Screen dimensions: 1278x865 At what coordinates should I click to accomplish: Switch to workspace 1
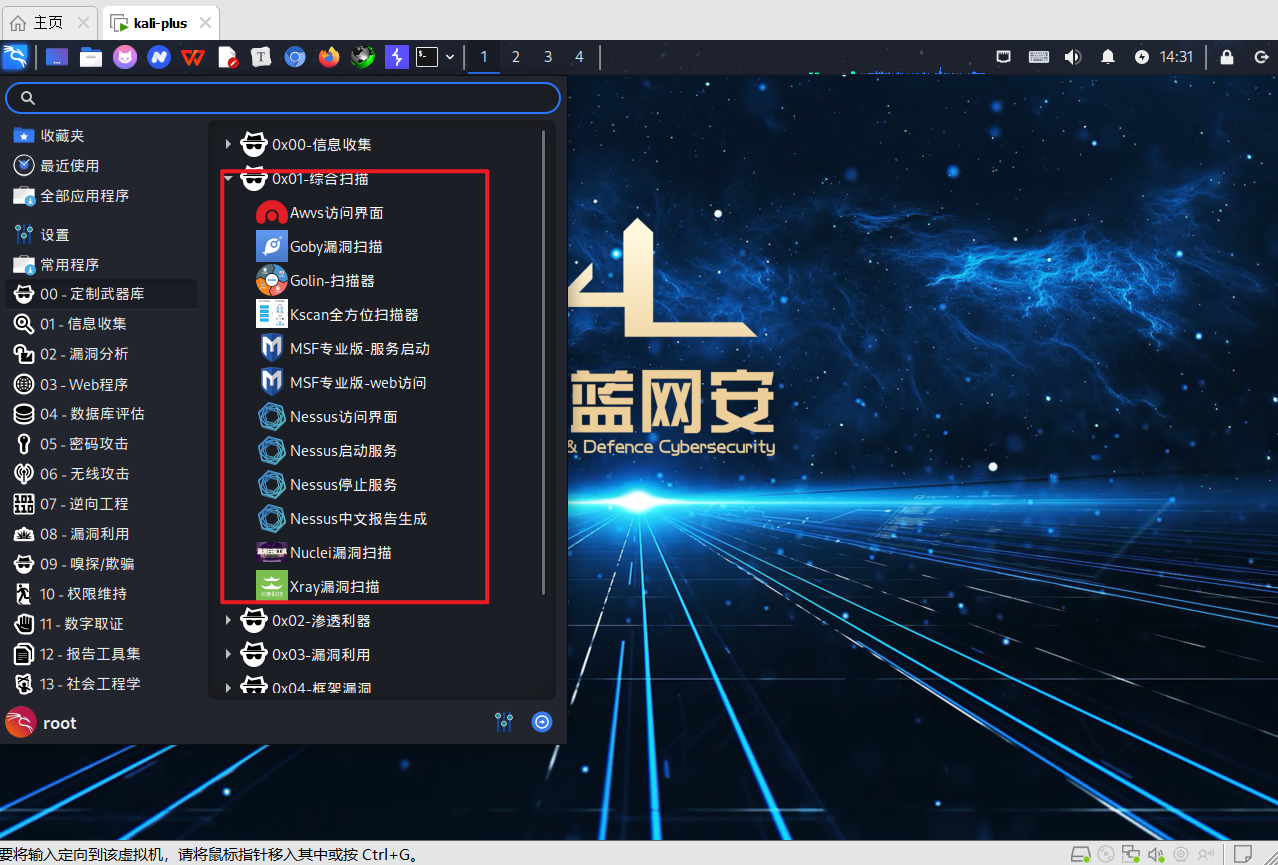pos(484,57)
